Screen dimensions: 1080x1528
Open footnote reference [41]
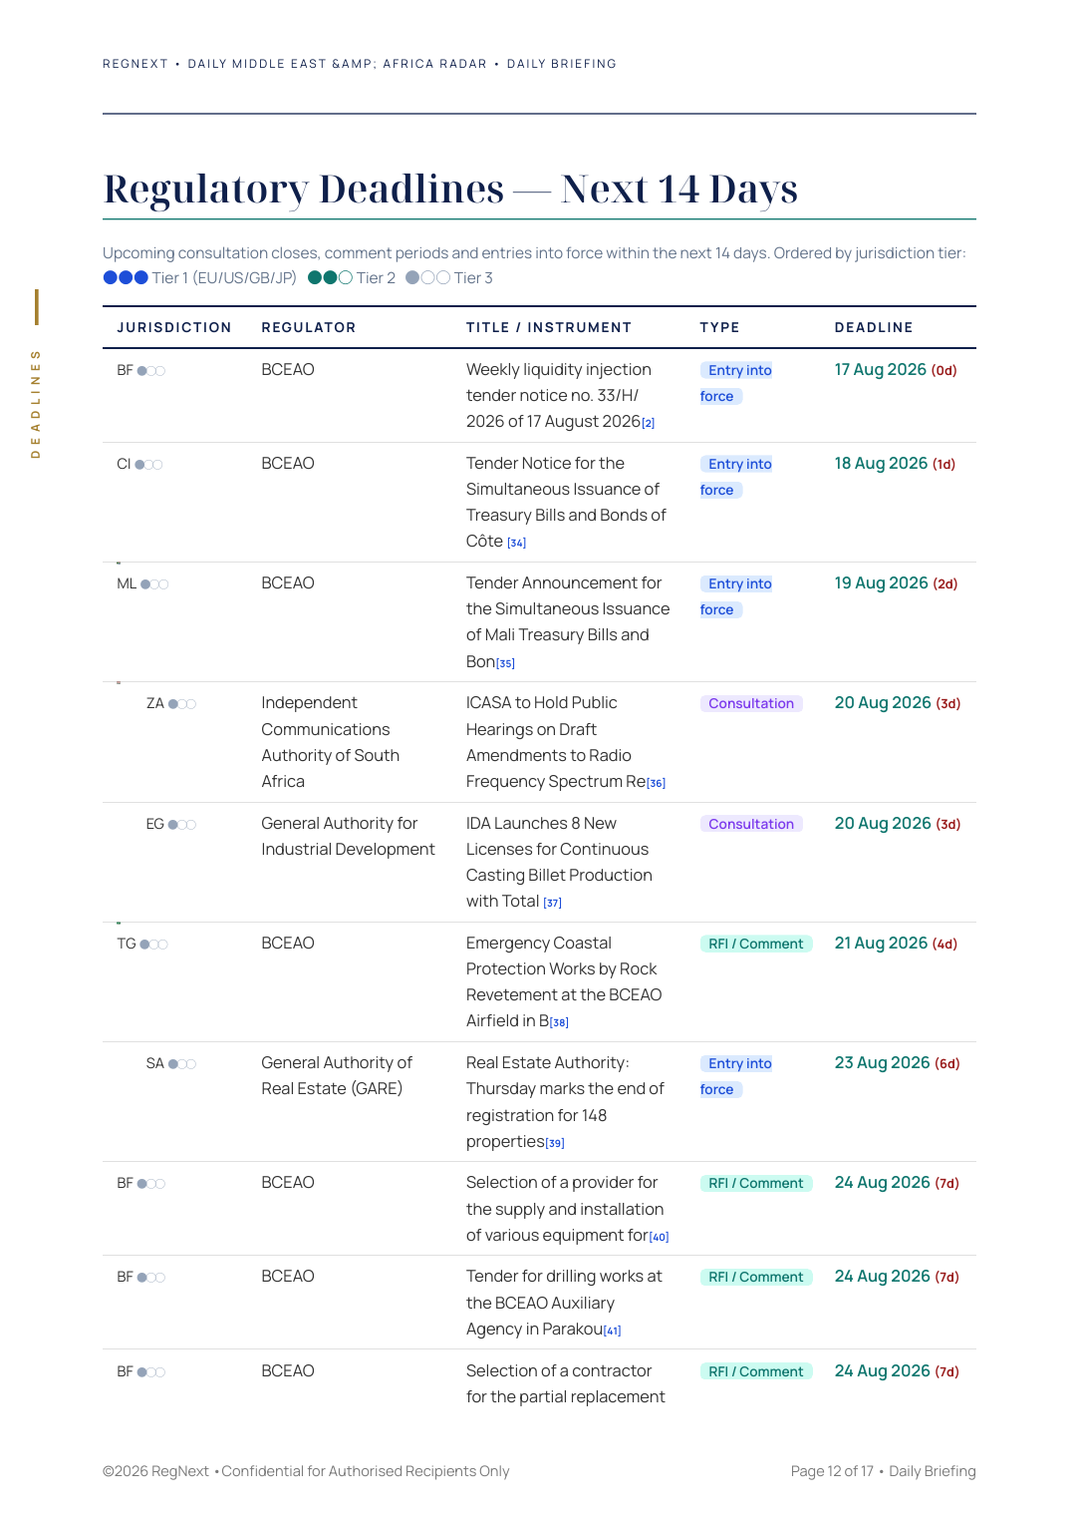[x=612, y=1331]
